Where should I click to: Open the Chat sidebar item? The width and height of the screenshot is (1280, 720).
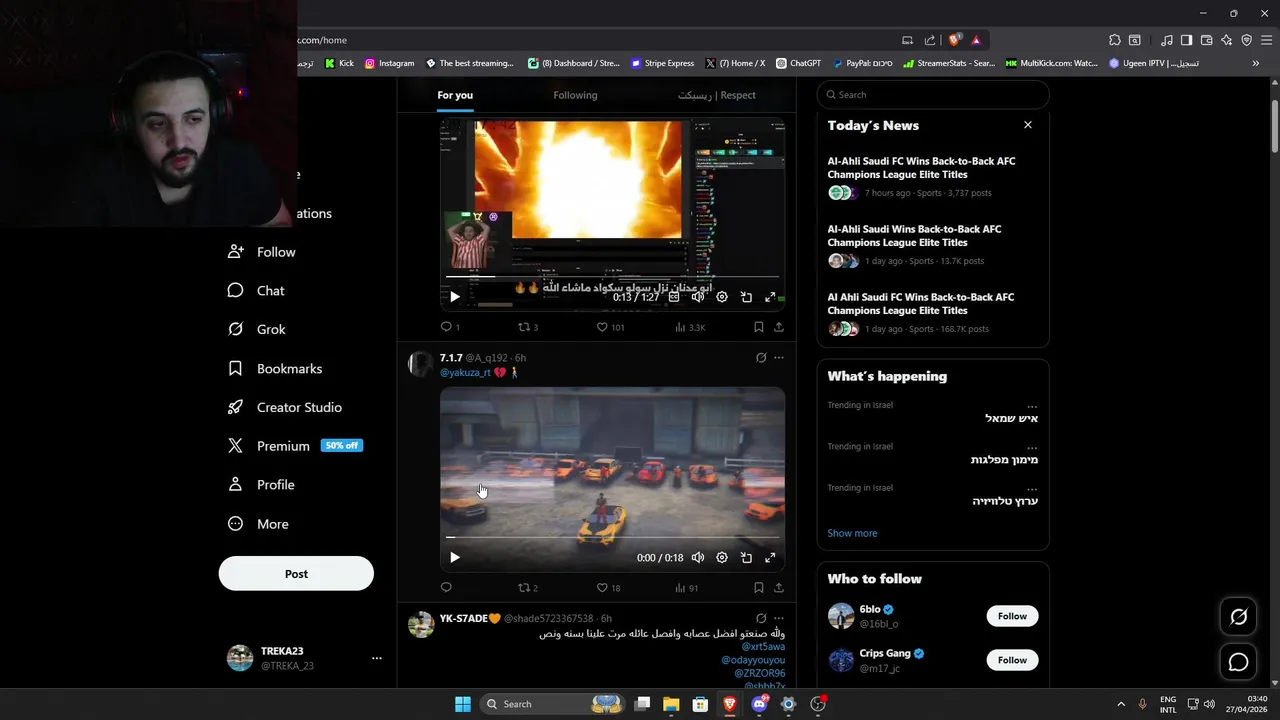point(256,290)
